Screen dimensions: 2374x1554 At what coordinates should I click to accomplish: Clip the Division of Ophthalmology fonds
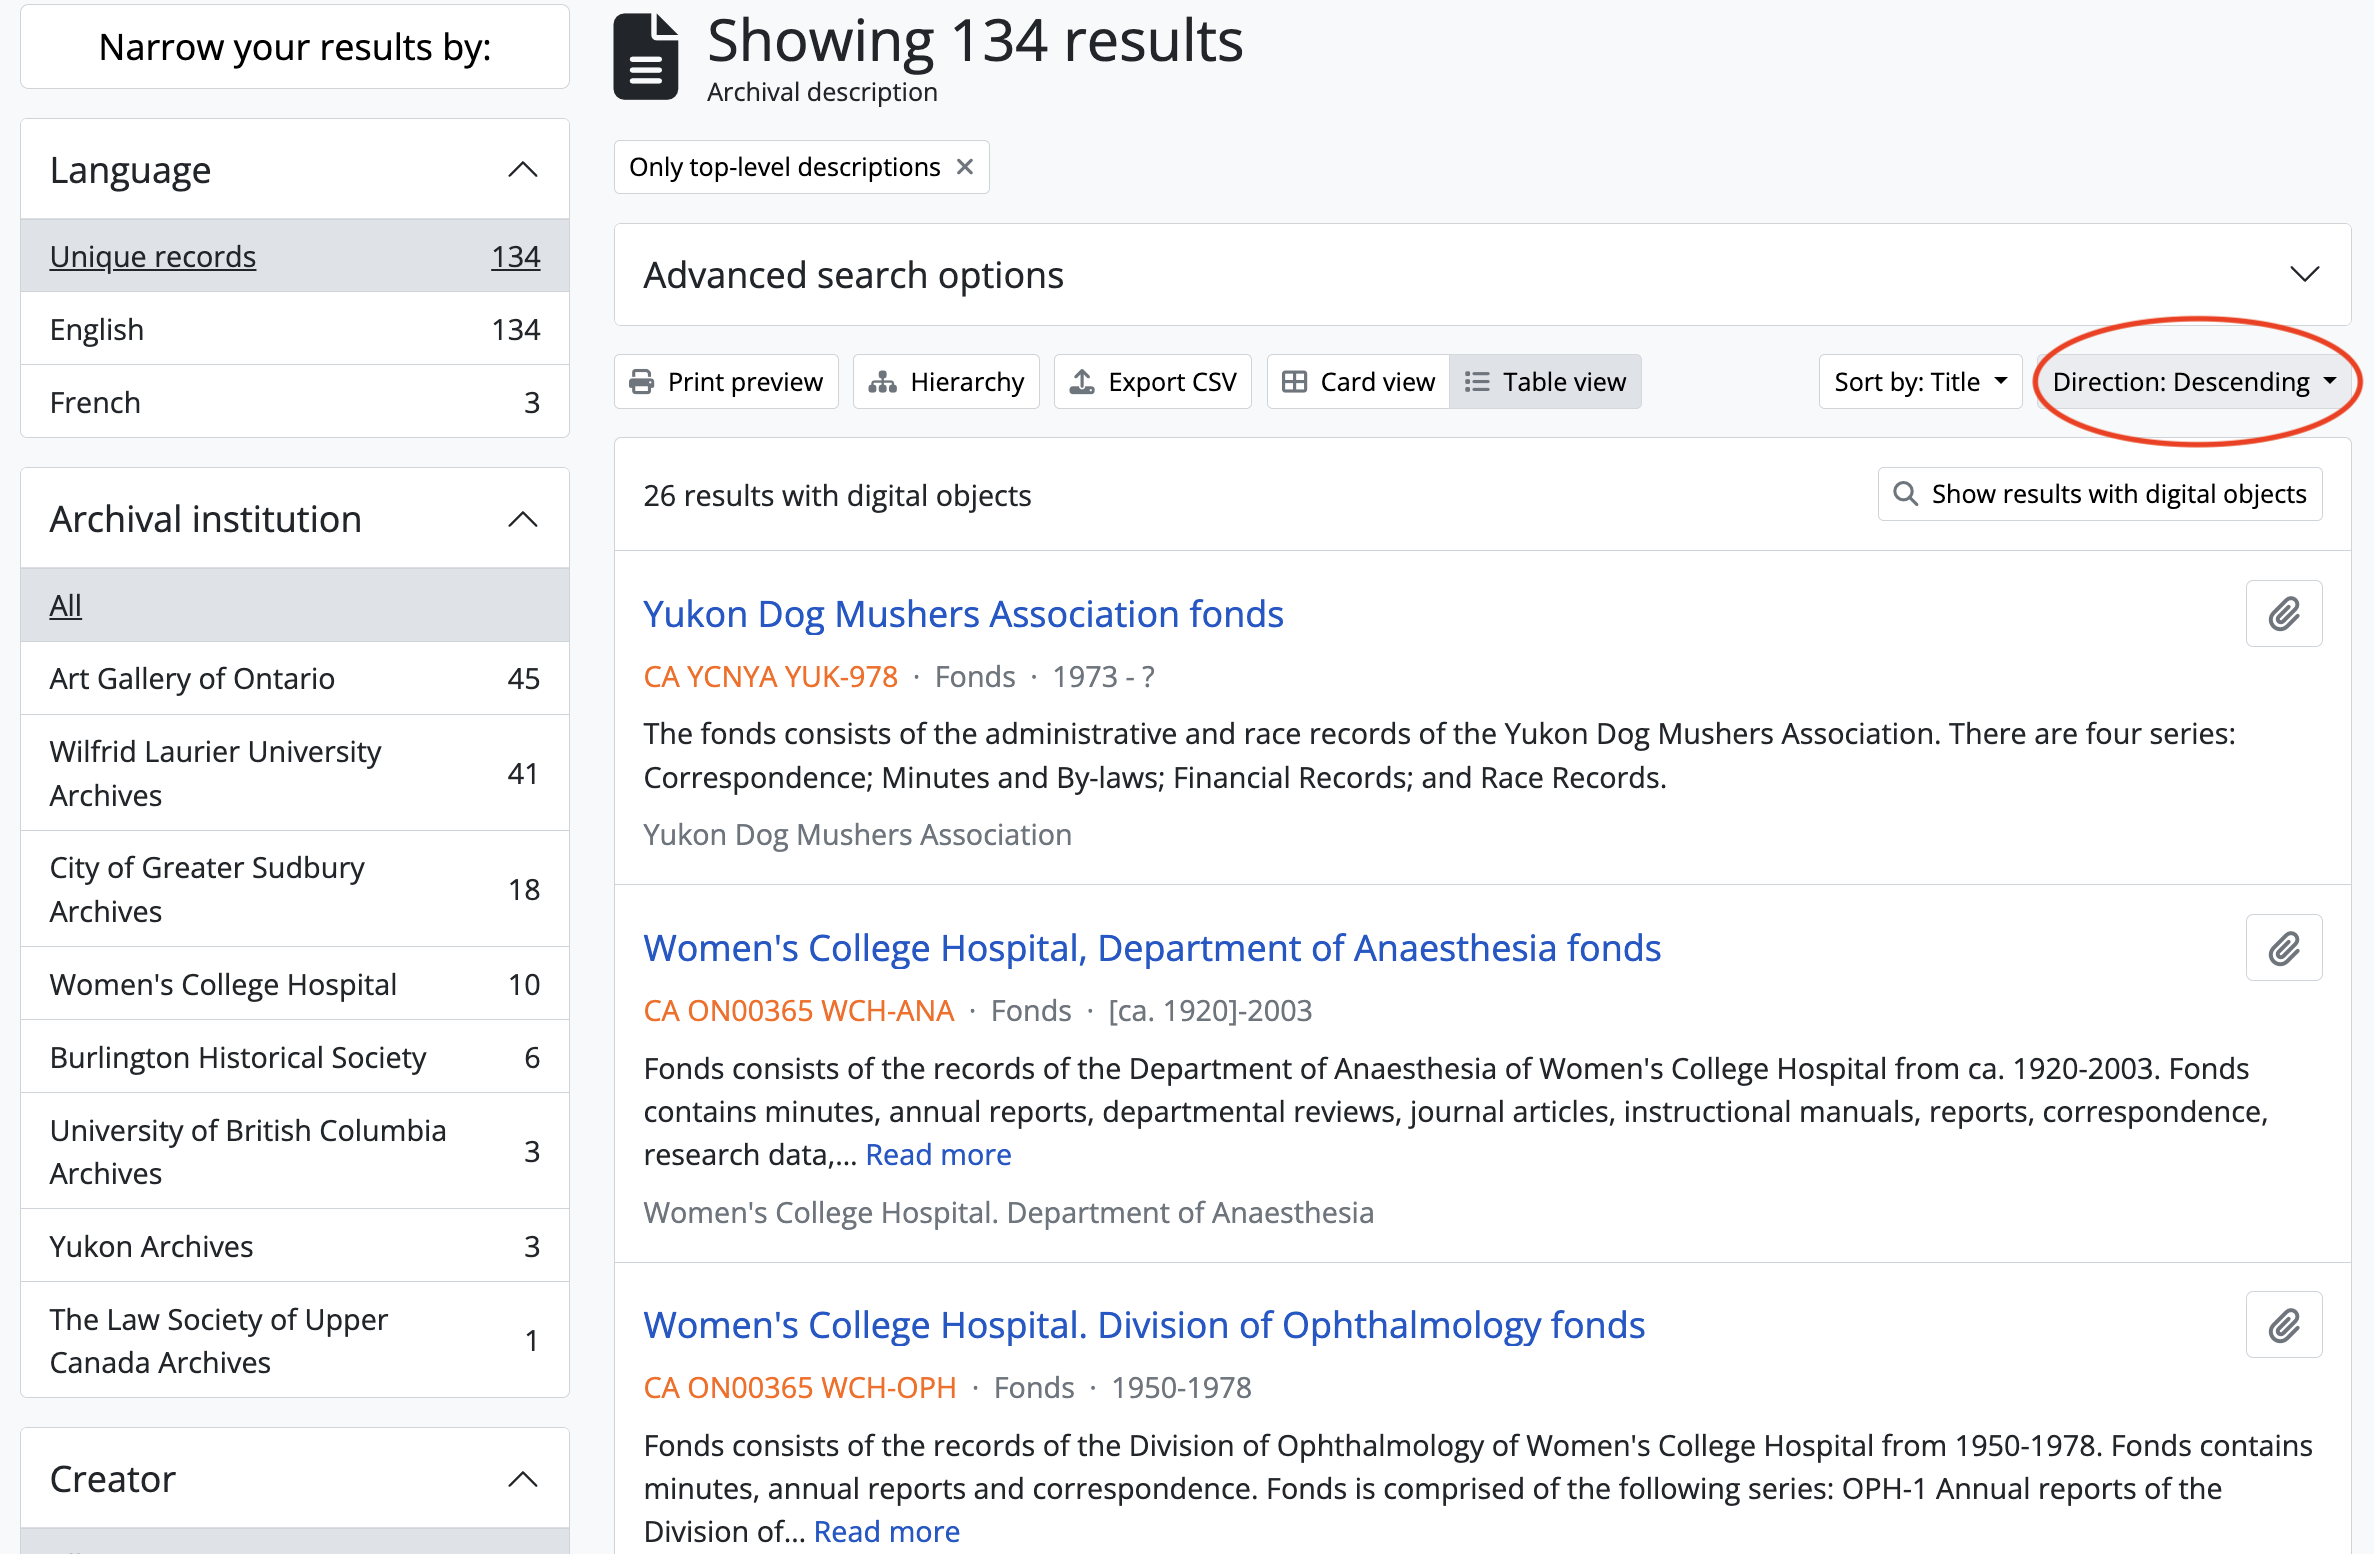(2283, 1325)
